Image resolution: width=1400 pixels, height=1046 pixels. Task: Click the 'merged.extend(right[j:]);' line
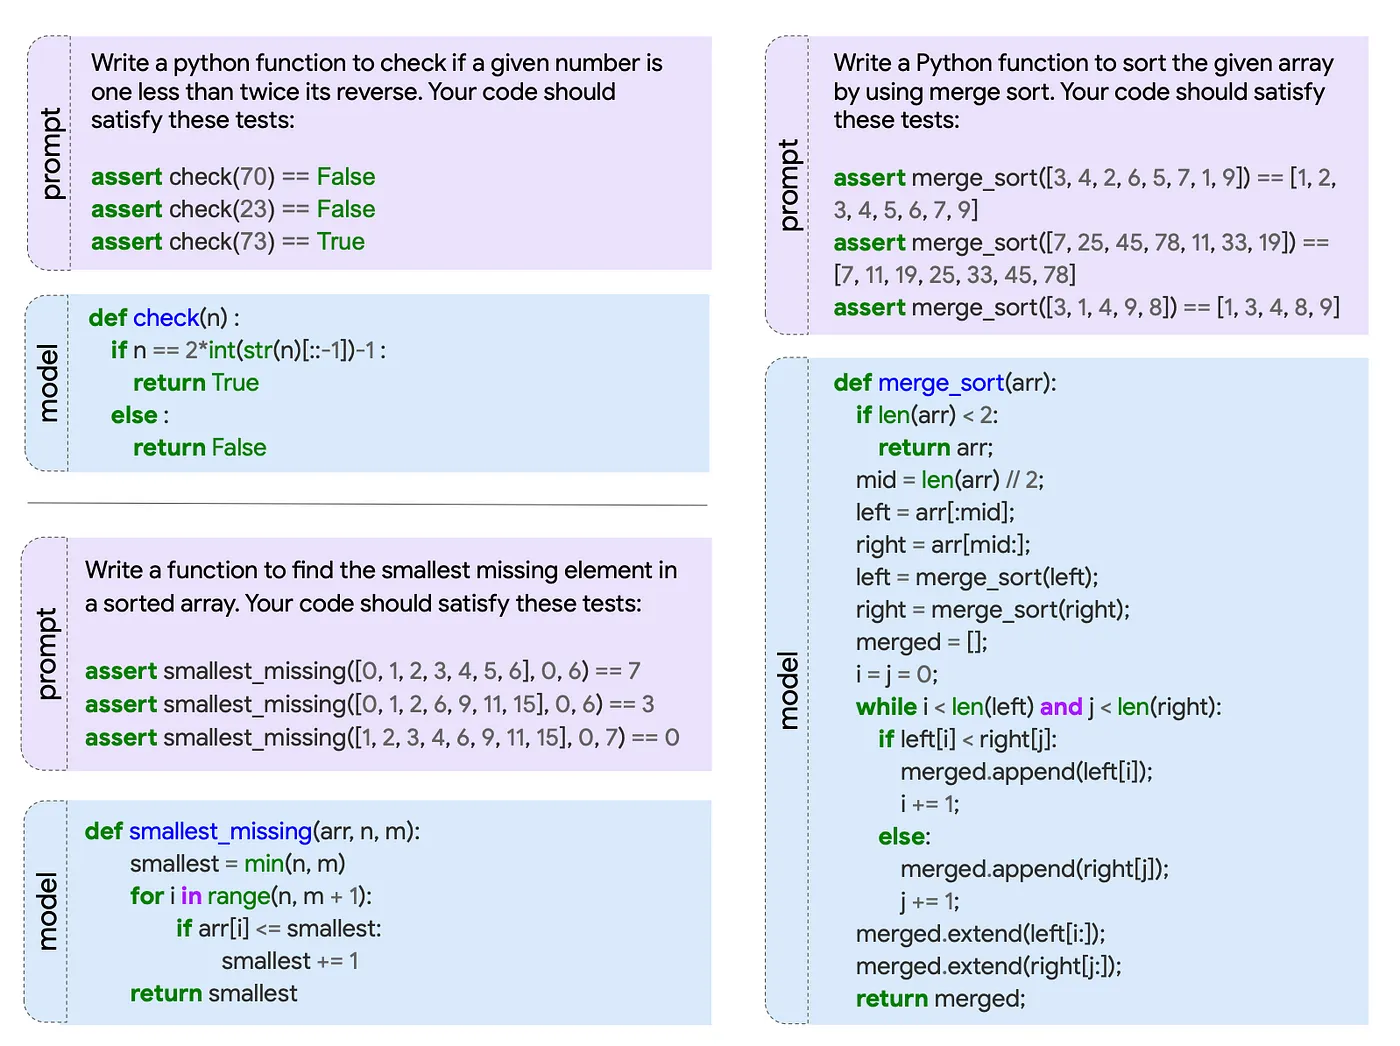989,966
